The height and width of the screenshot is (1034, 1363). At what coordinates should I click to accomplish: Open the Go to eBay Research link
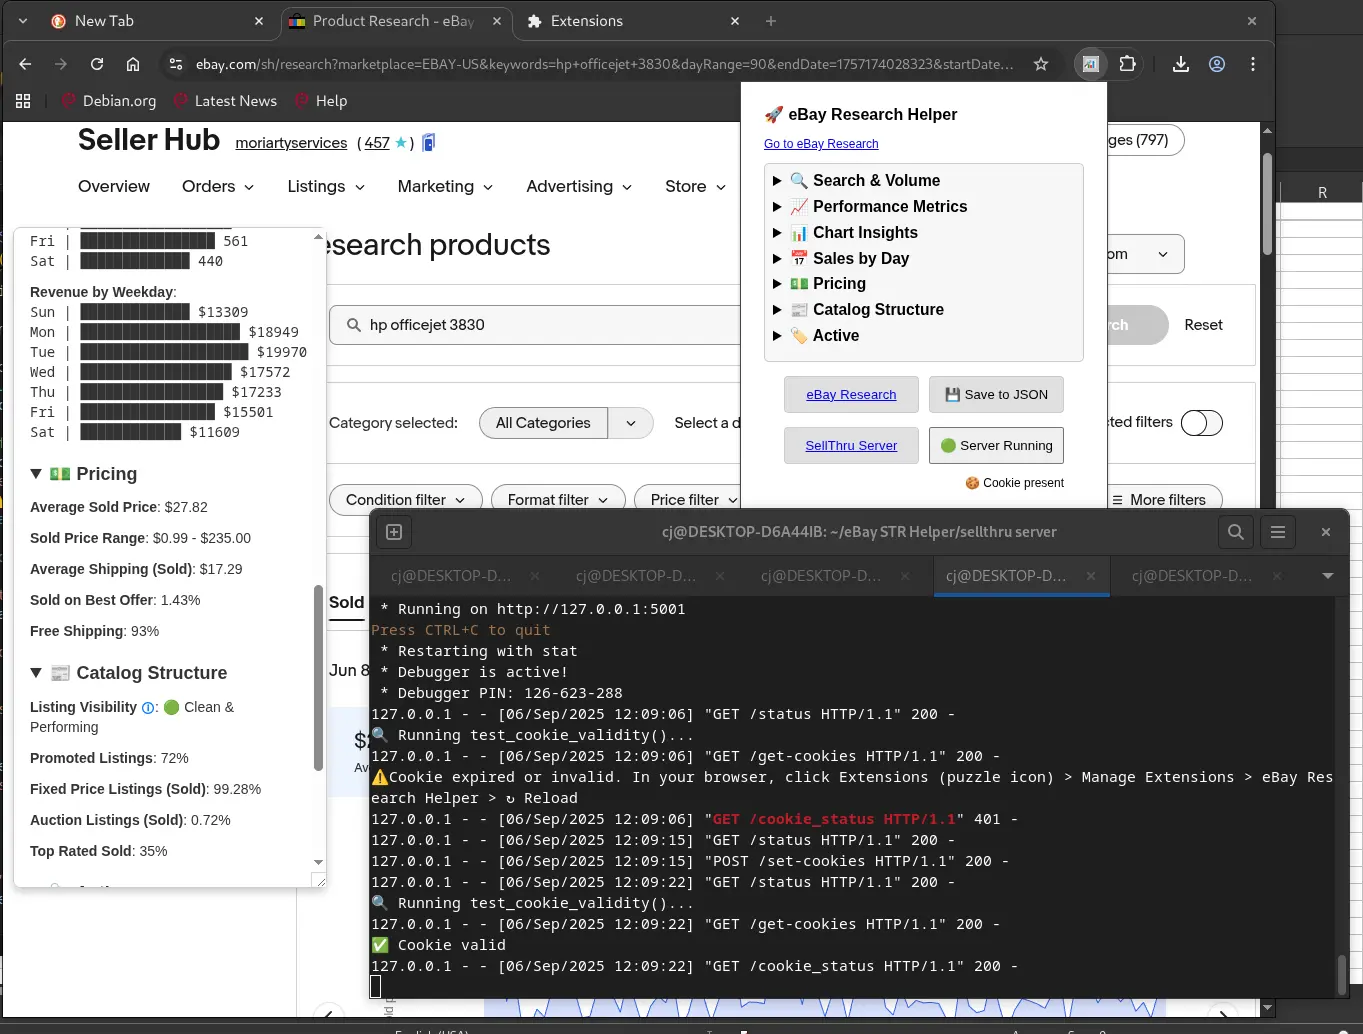[x=821, y=144]
